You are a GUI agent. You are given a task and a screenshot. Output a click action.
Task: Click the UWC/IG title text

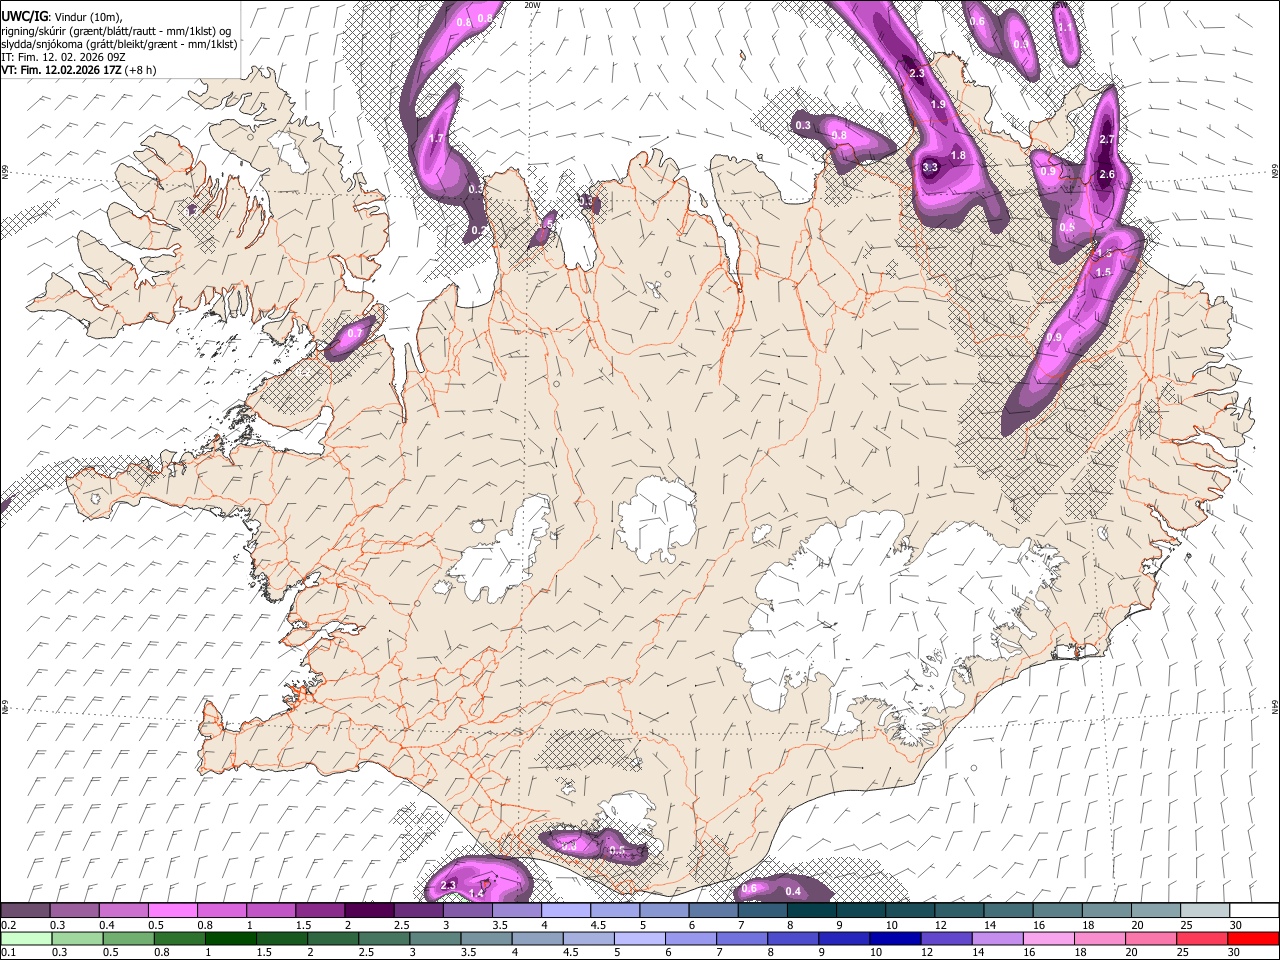coord(24,17)
